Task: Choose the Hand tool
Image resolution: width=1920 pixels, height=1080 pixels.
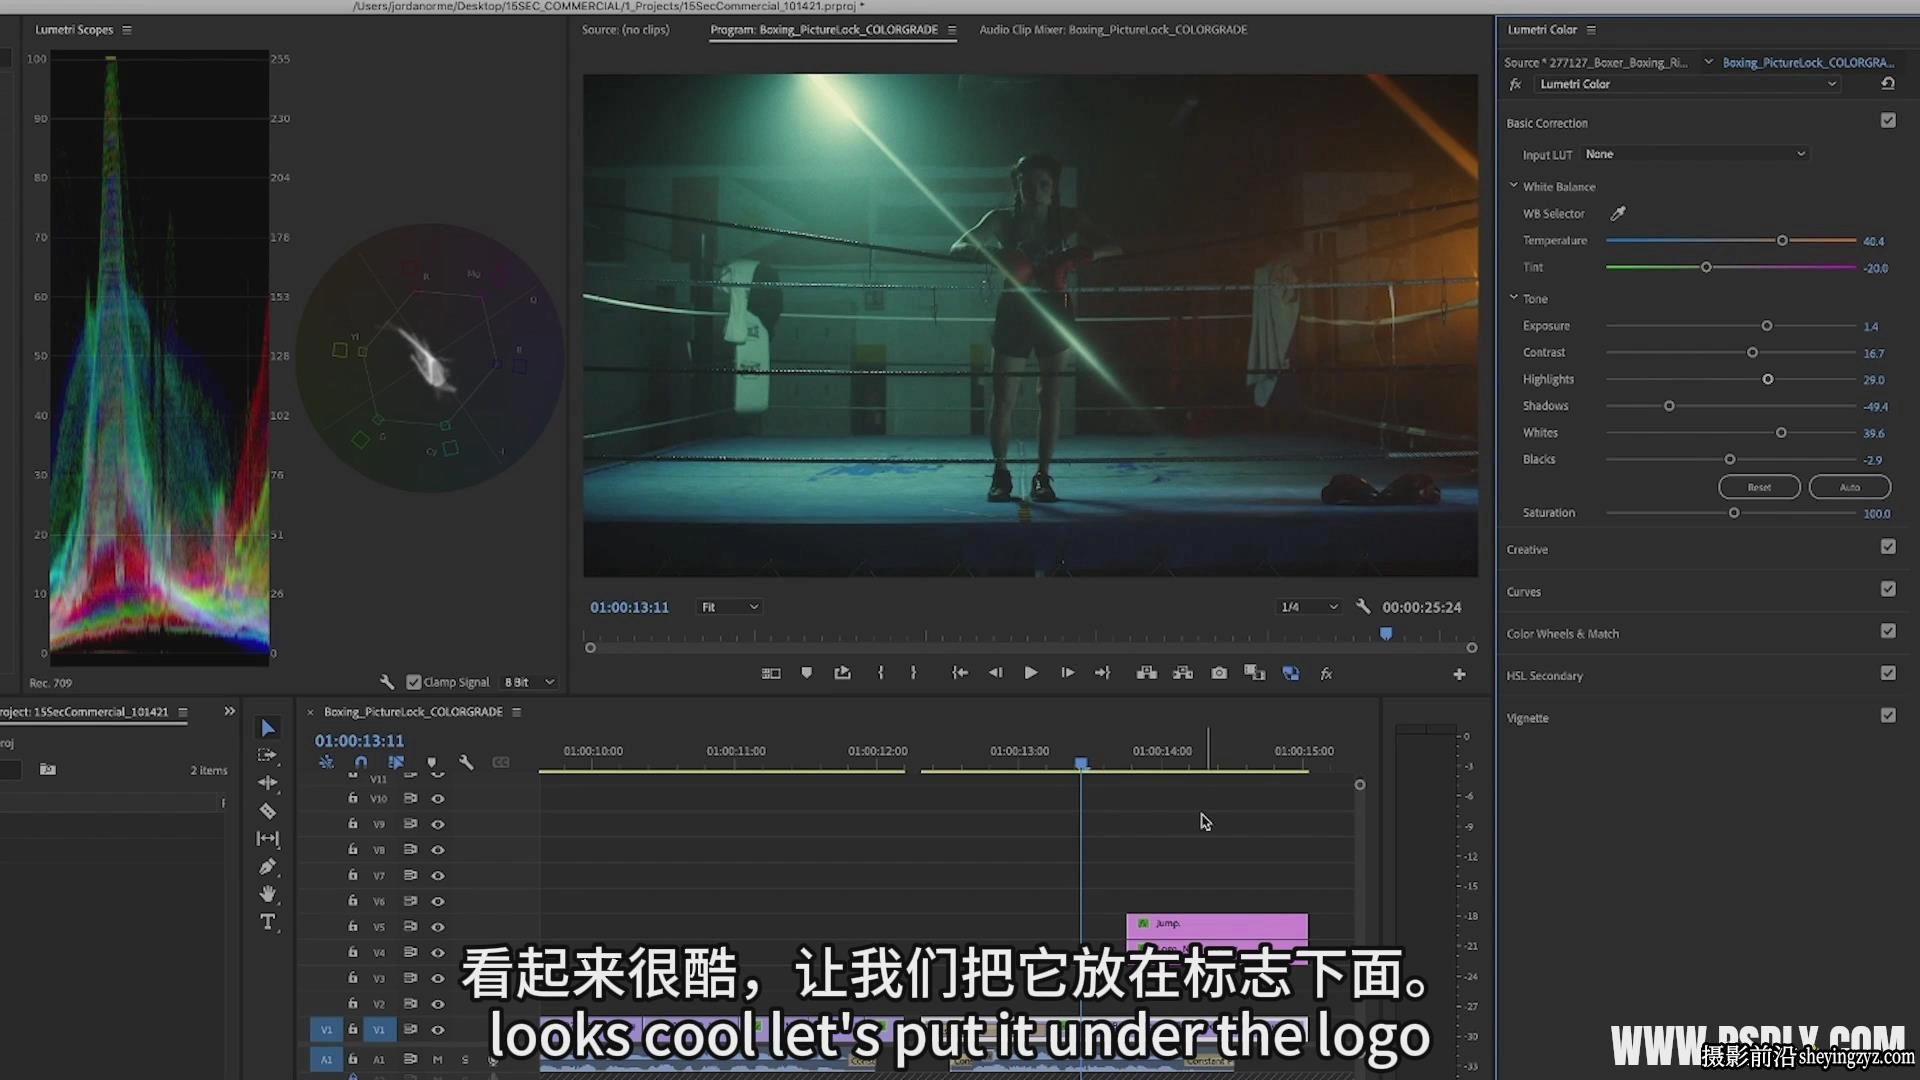Action: click(267, 894)
